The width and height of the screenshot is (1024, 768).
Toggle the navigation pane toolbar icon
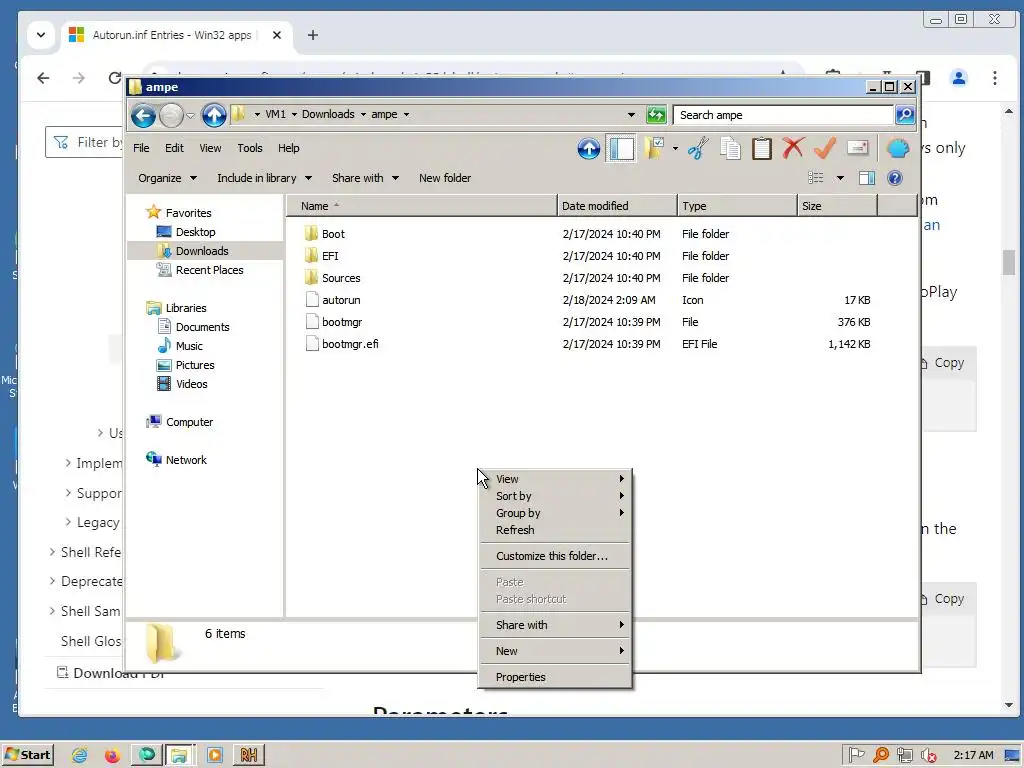[x=620, y=148]
